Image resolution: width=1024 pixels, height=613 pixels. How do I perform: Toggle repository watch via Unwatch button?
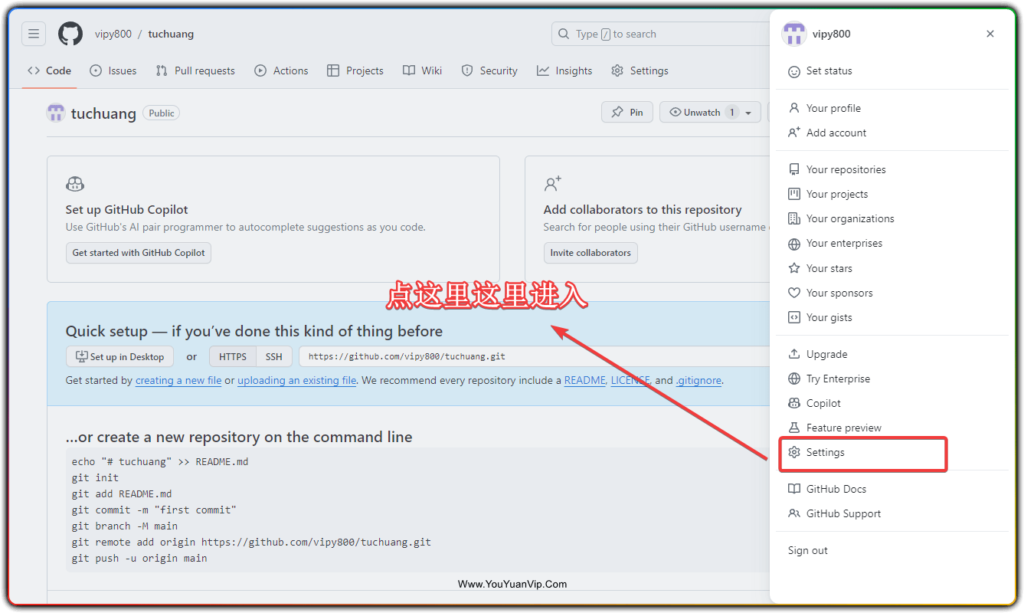point(703,112)
